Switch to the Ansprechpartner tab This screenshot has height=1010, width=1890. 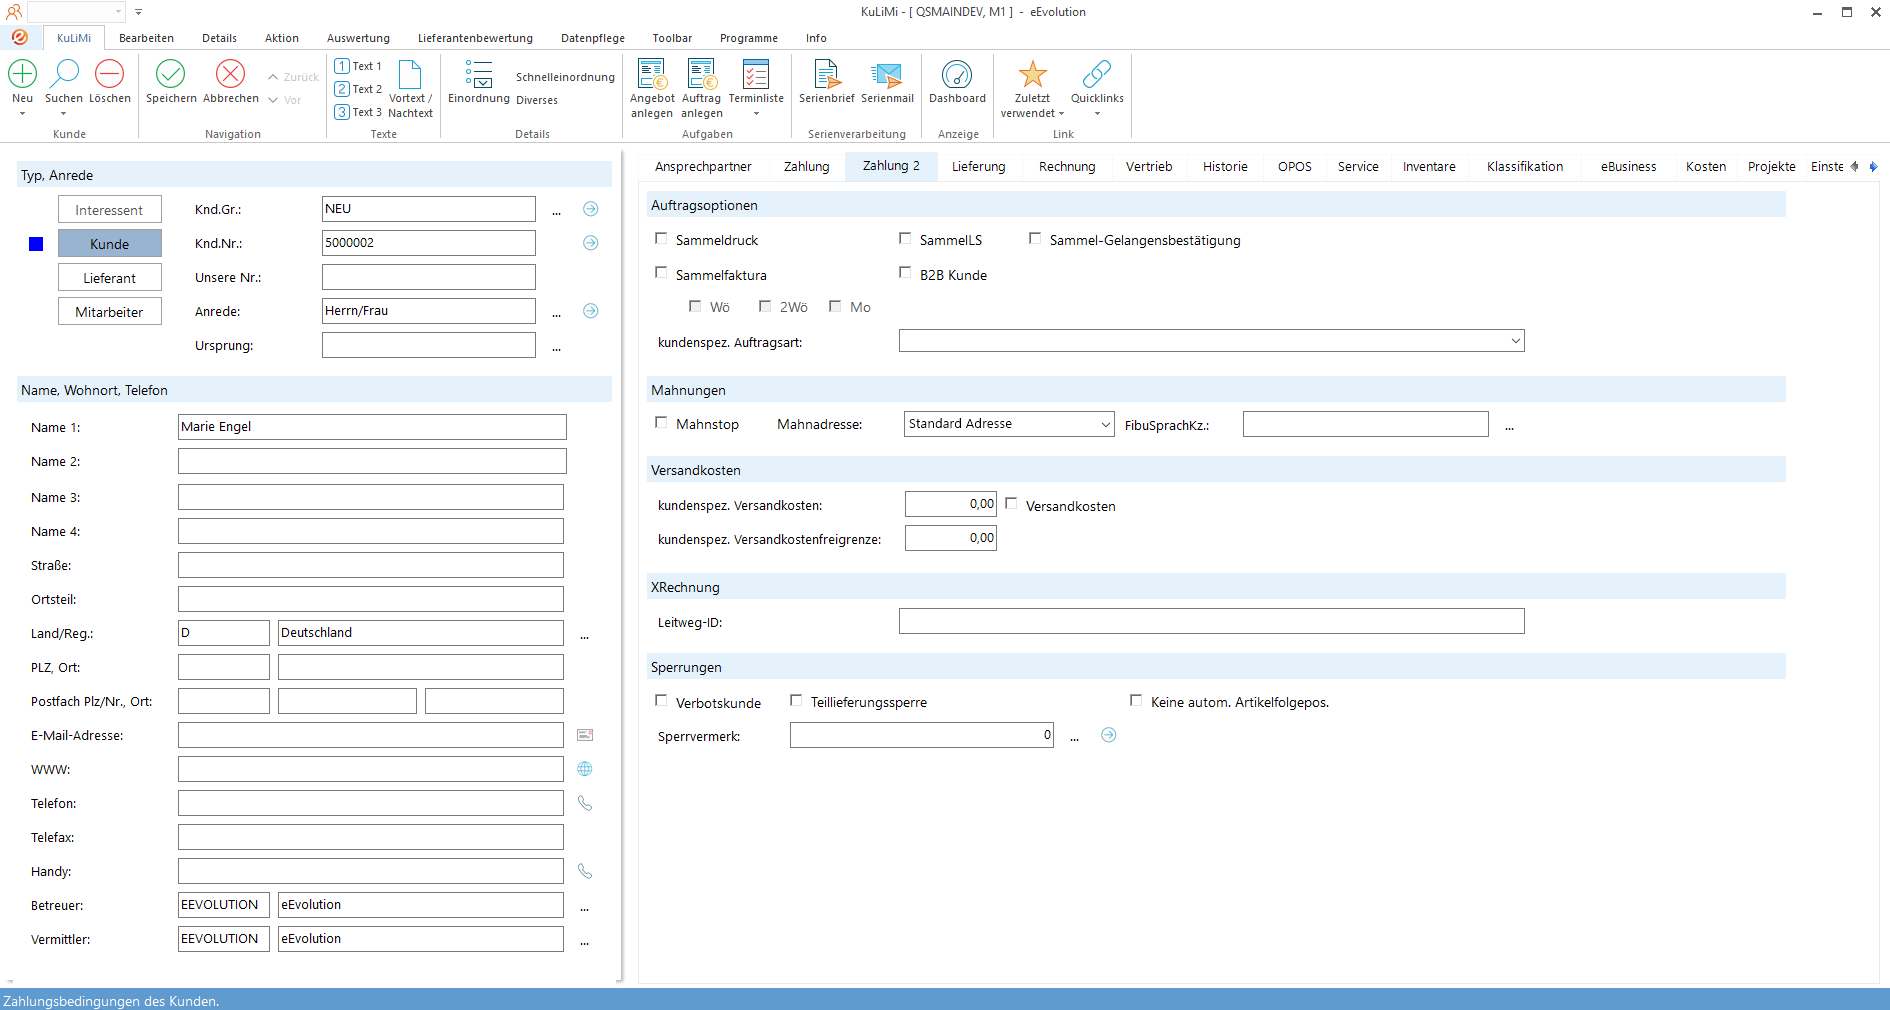tap(703, 167)
